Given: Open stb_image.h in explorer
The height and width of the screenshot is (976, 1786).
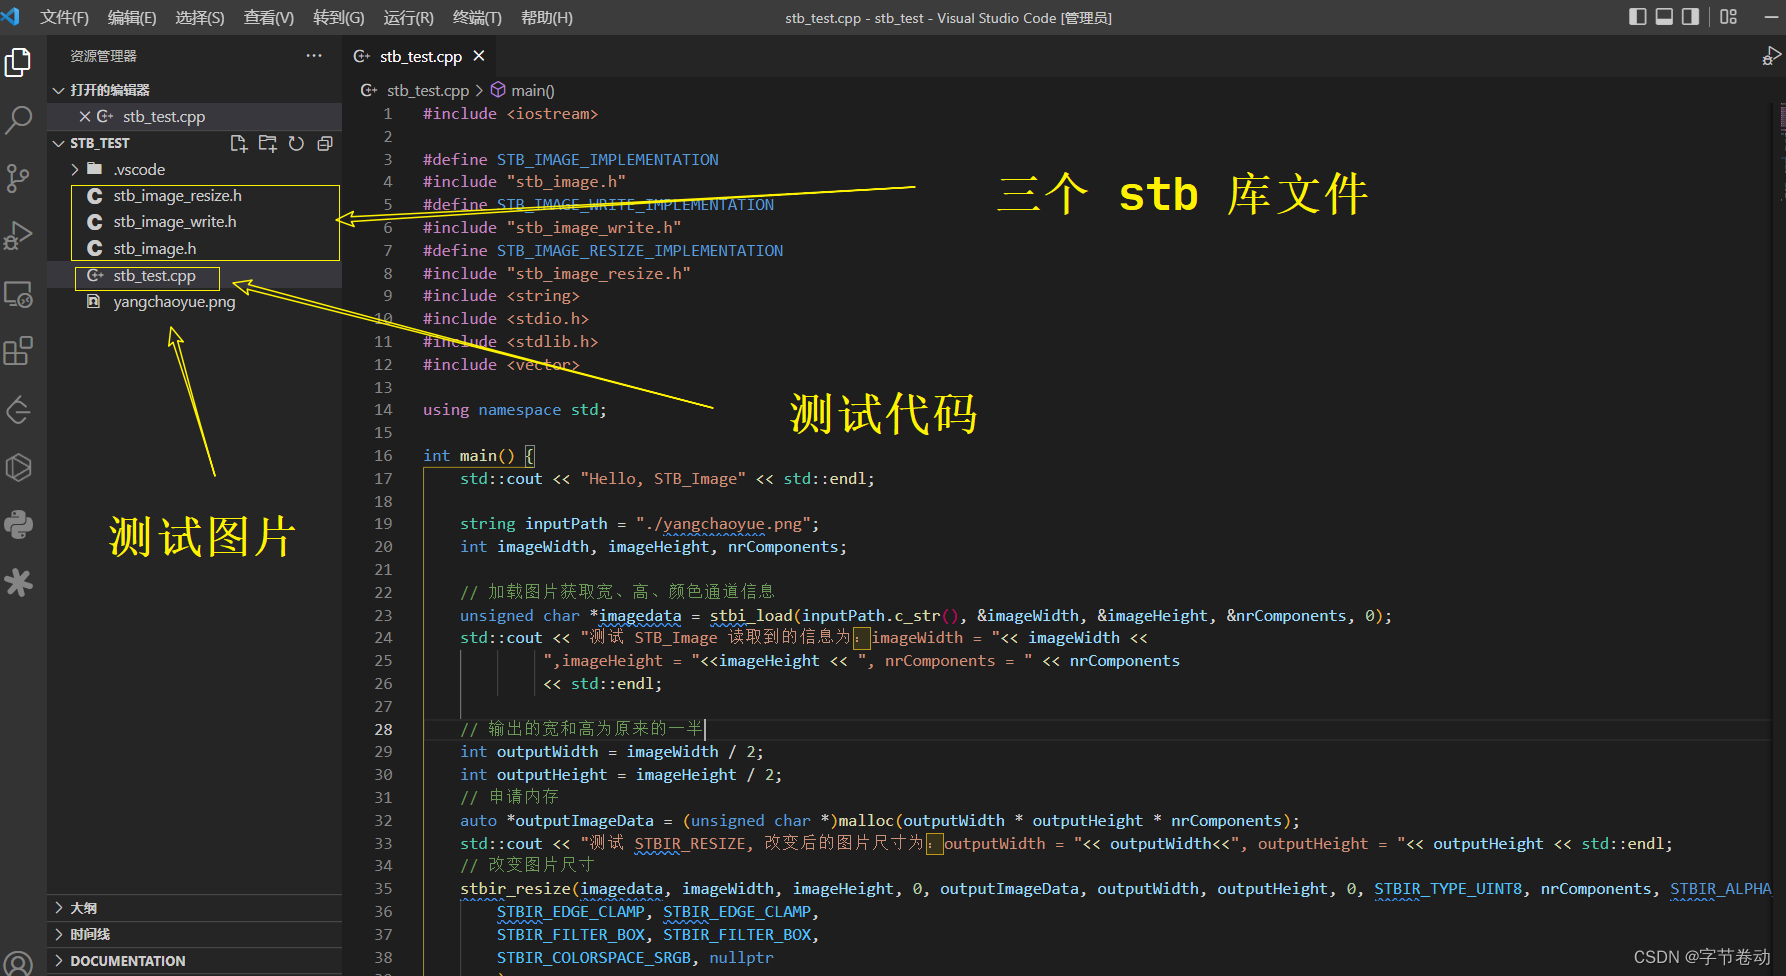Looking at the screenshot, I should [155, 248].
